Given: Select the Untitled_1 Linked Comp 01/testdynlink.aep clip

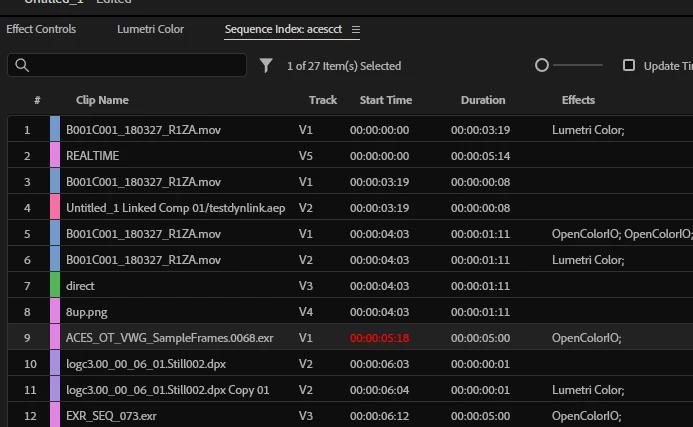Looking at the screenshot, I should (175, 208).
